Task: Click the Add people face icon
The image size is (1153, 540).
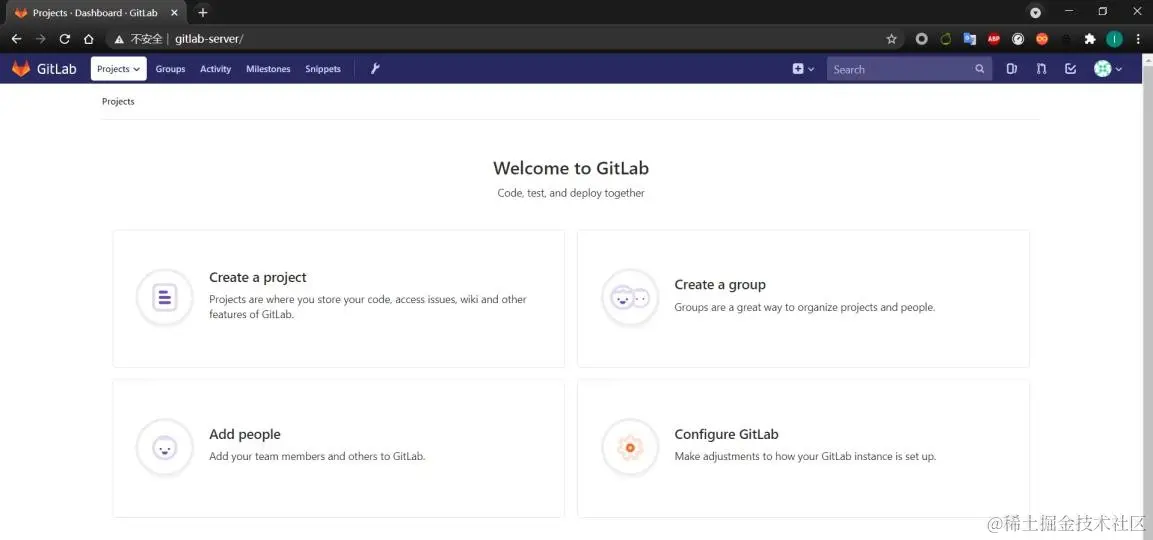Action: coord(165,447)
